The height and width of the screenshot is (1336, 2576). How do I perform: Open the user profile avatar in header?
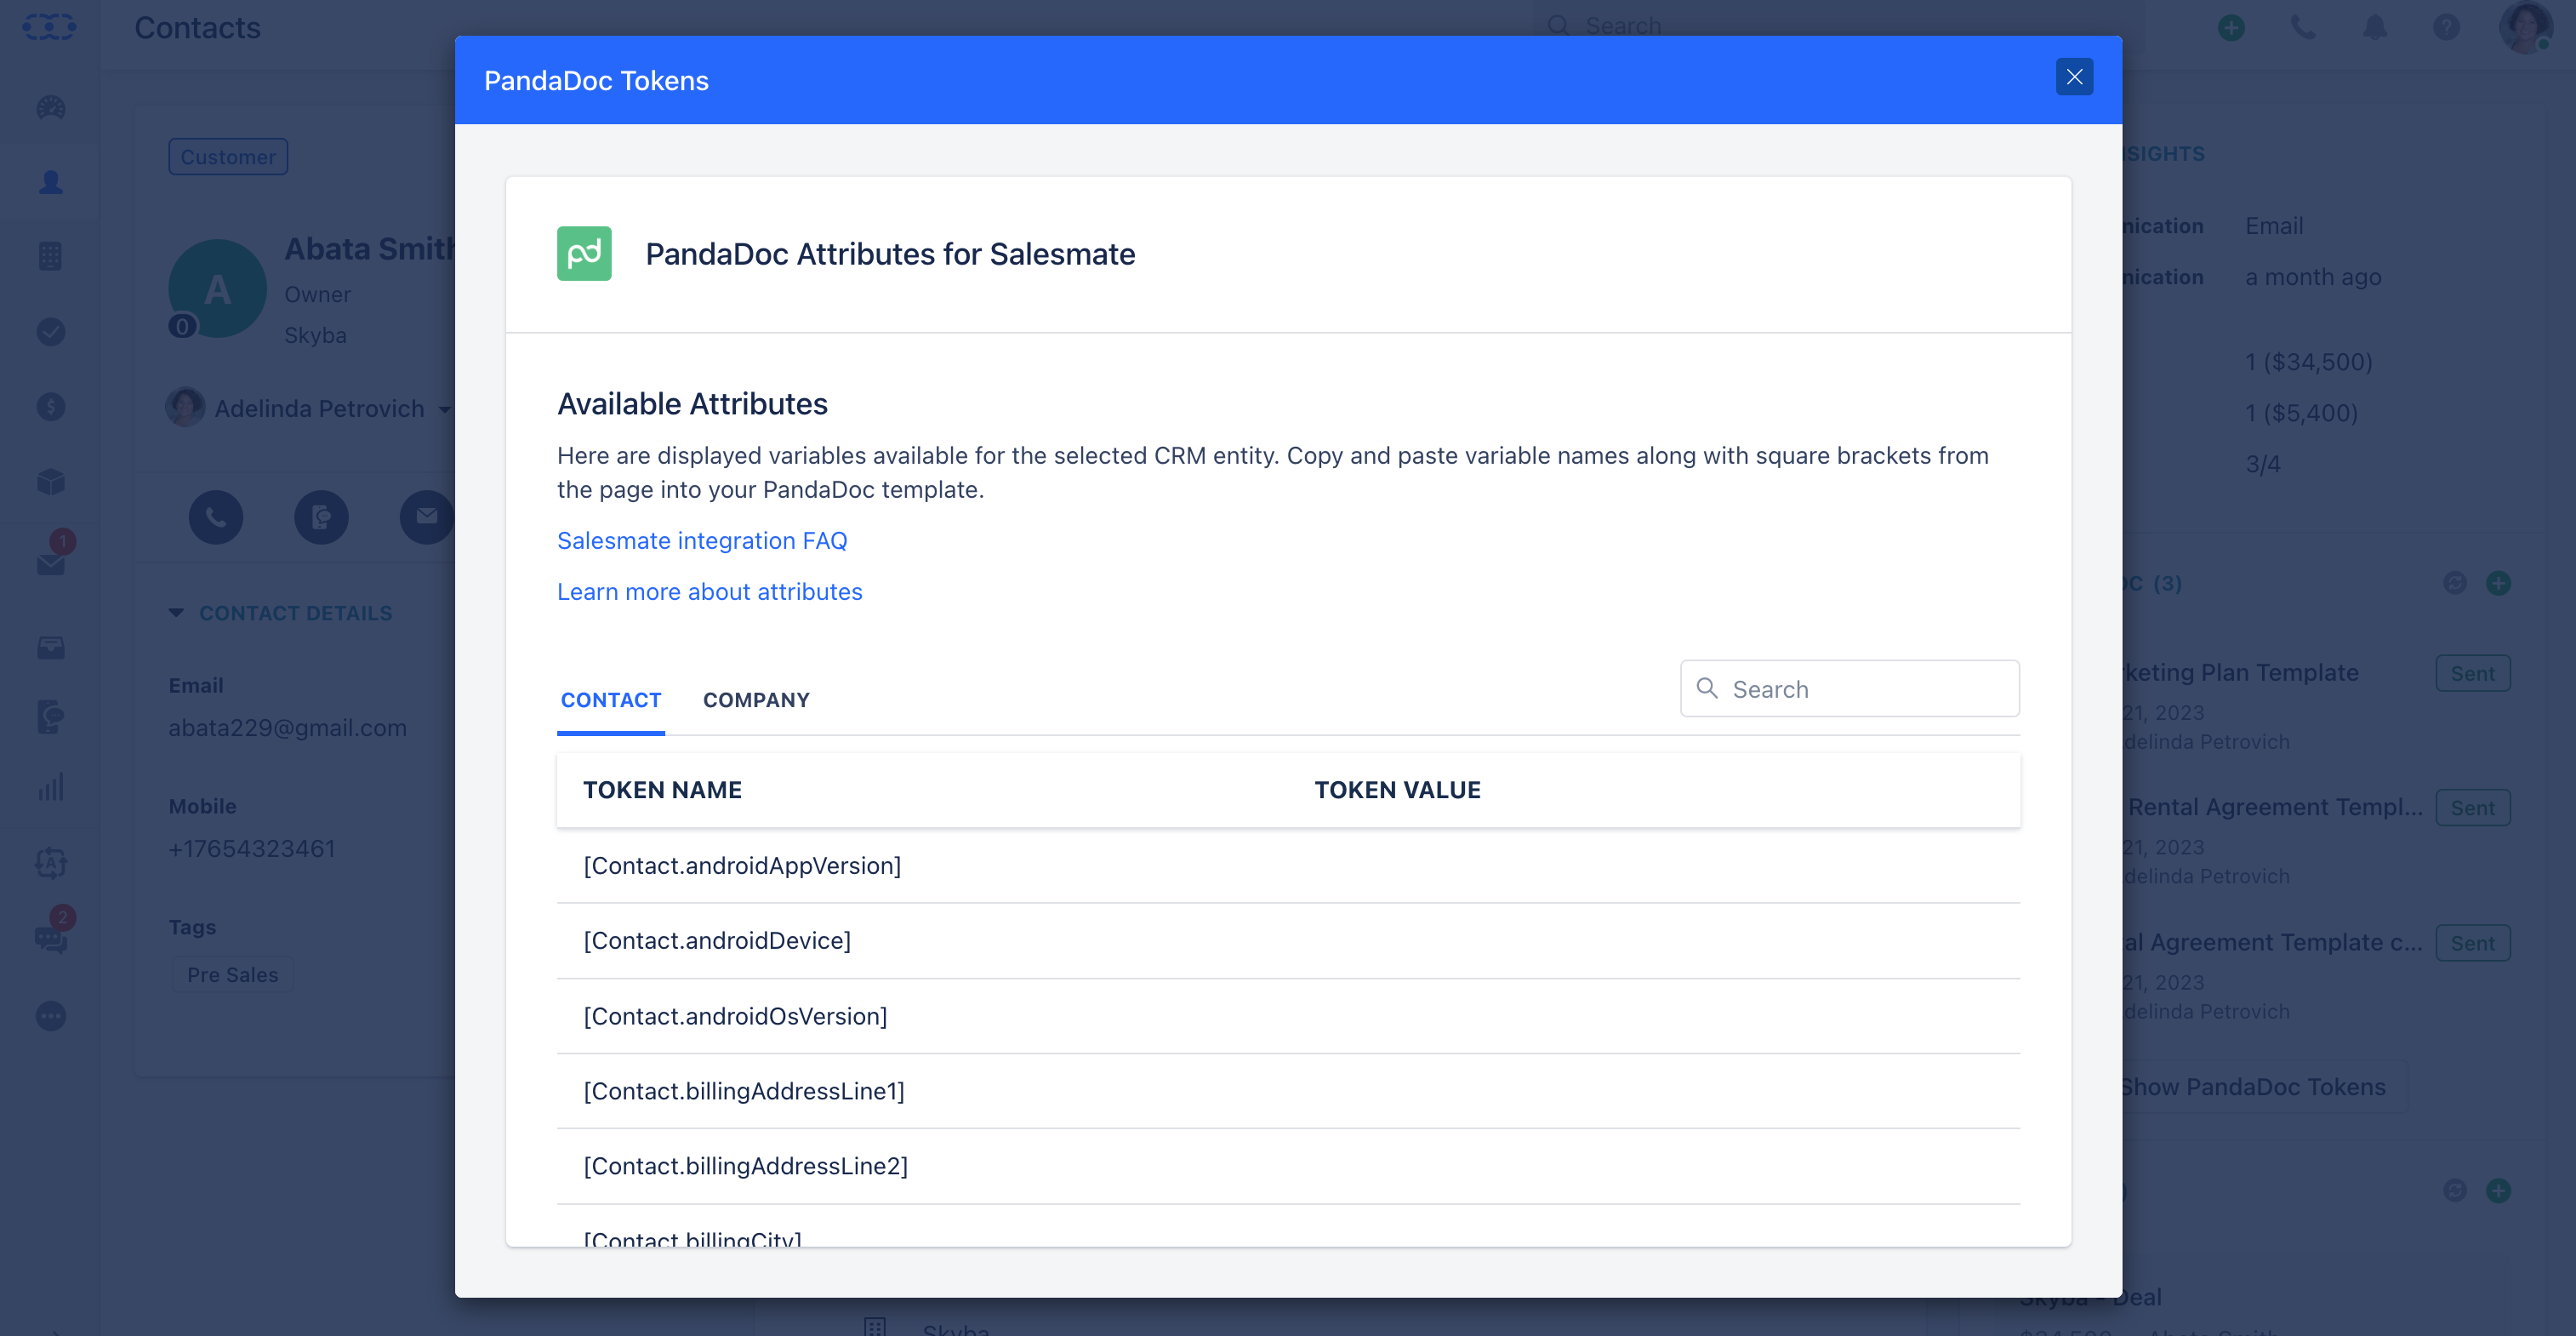coord(2526,27)
